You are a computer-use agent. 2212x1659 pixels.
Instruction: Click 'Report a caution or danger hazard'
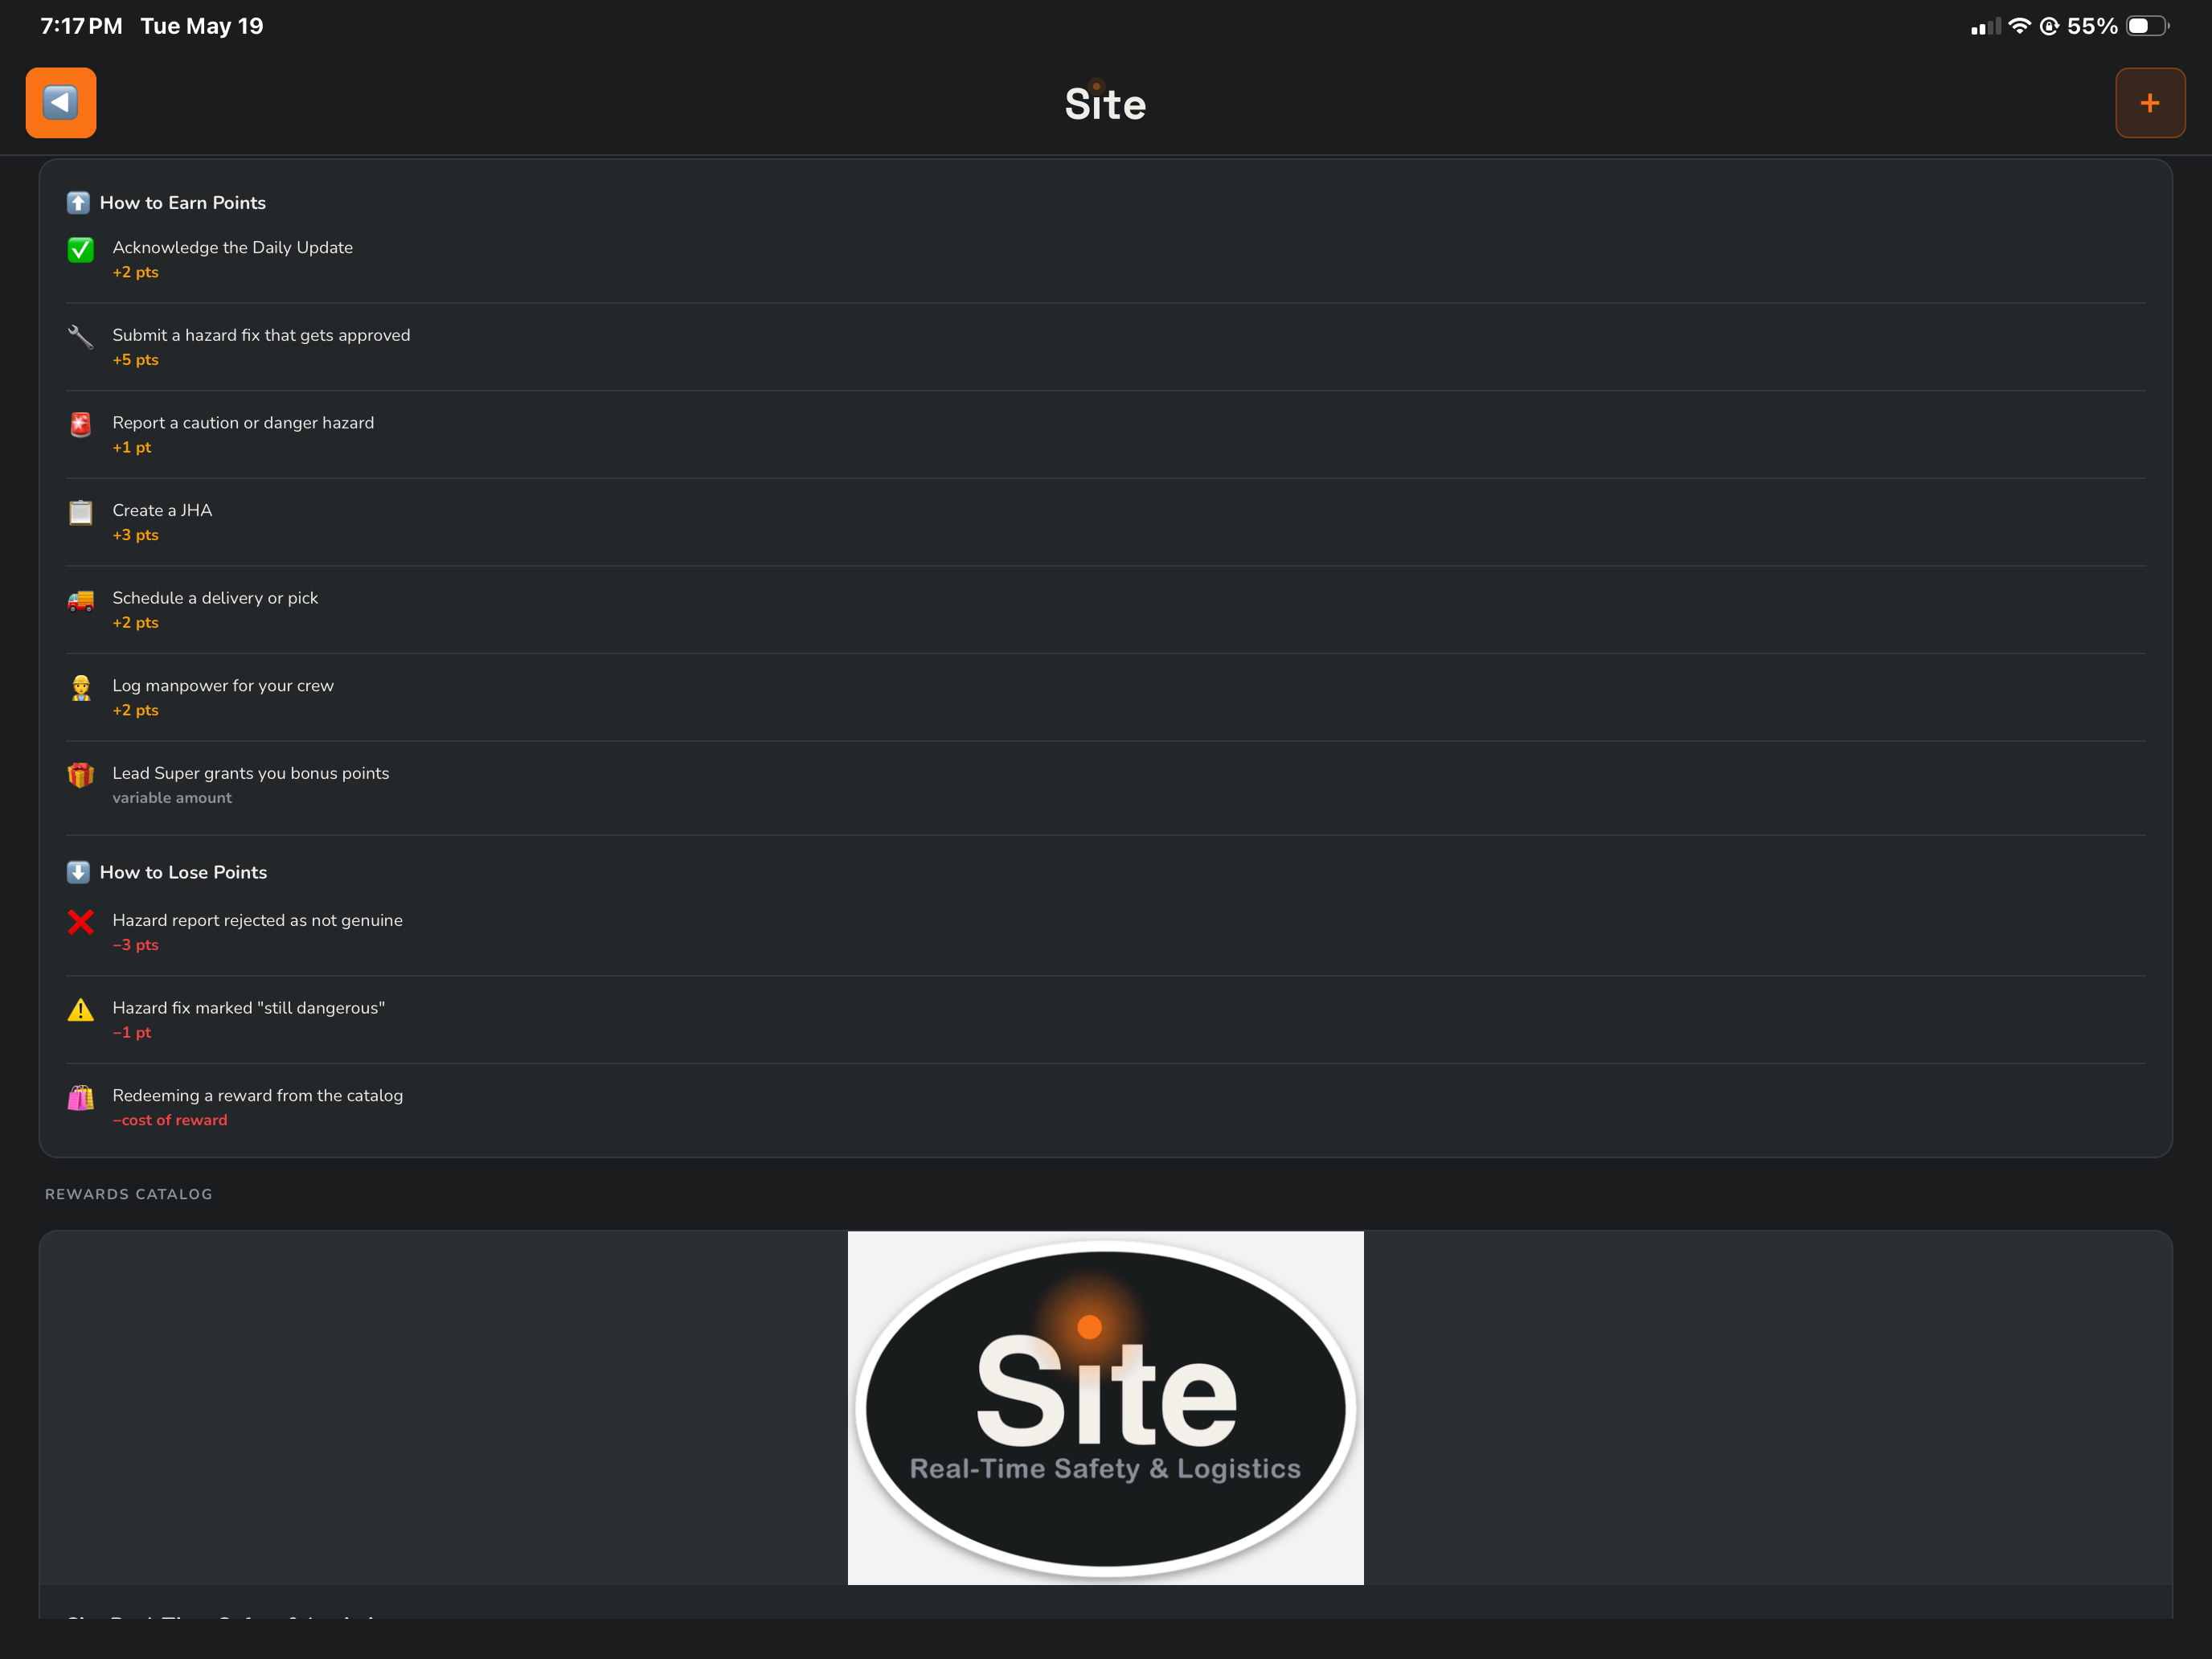click(x=244, y=423)
